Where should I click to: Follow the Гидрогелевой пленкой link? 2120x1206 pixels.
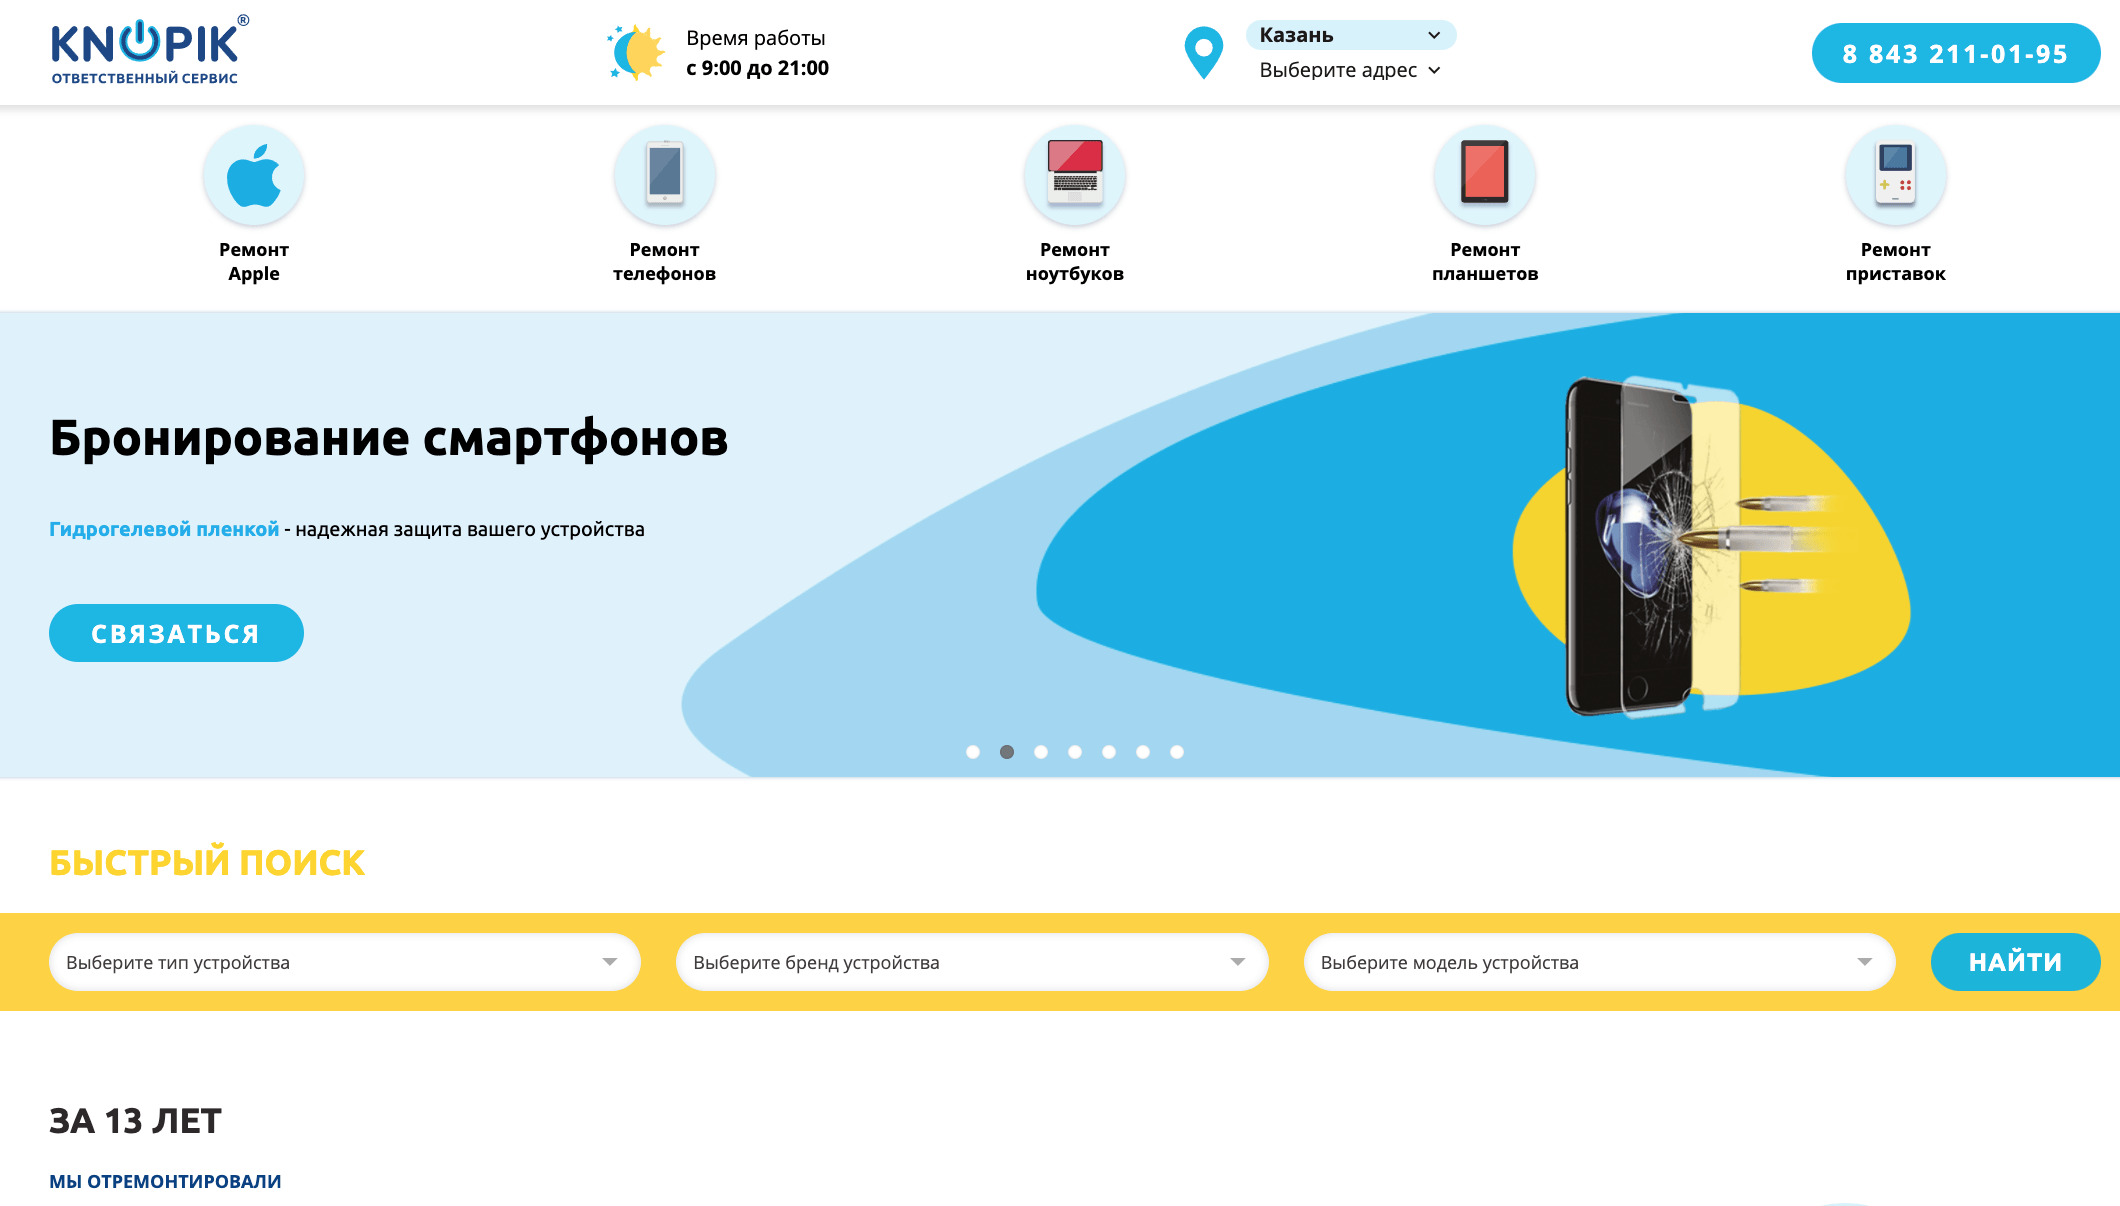coord(164,529)
